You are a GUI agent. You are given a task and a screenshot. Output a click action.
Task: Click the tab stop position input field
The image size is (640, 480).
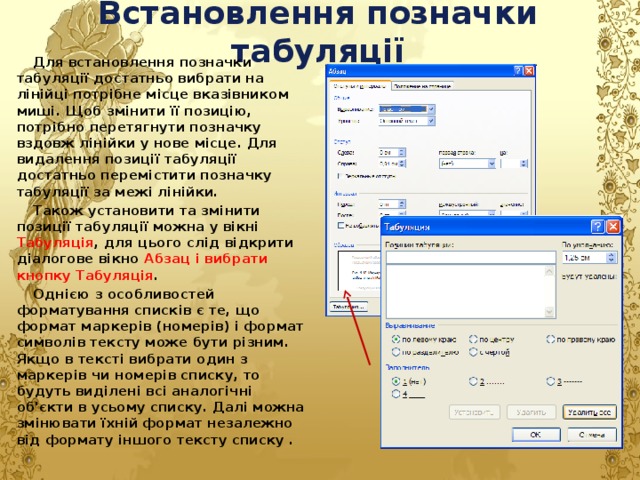pos(471,258)
